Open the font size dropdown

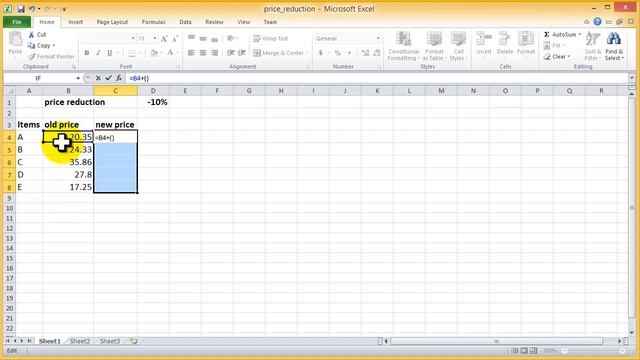pos(155,38)
